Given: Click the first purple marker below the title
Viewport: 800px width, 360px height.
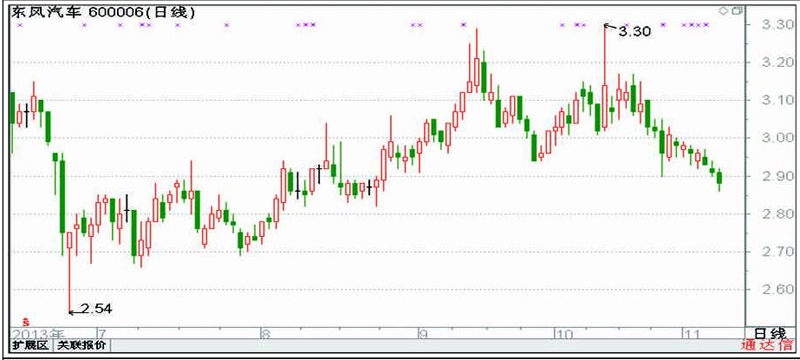Looking at the screenshot, I should pyautogui.click(x=20, y=24).
